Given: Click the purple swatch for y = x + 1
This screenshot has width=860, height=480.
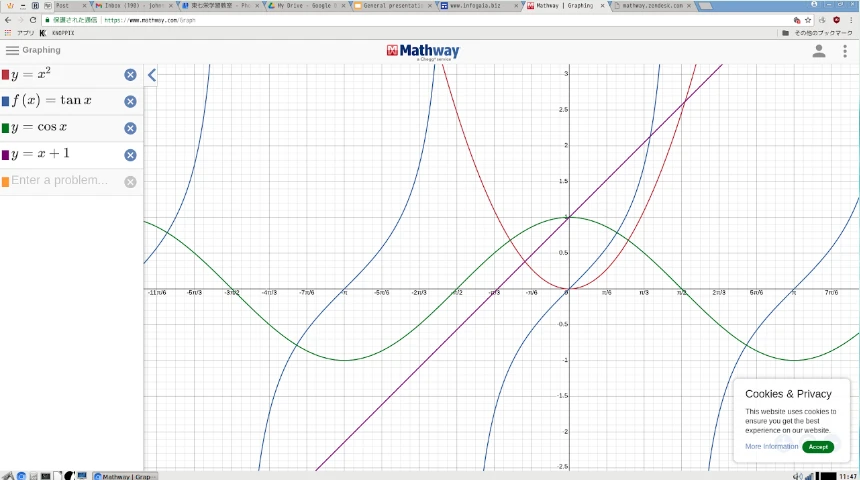Looking at the screenshot, I should point(5,155).
